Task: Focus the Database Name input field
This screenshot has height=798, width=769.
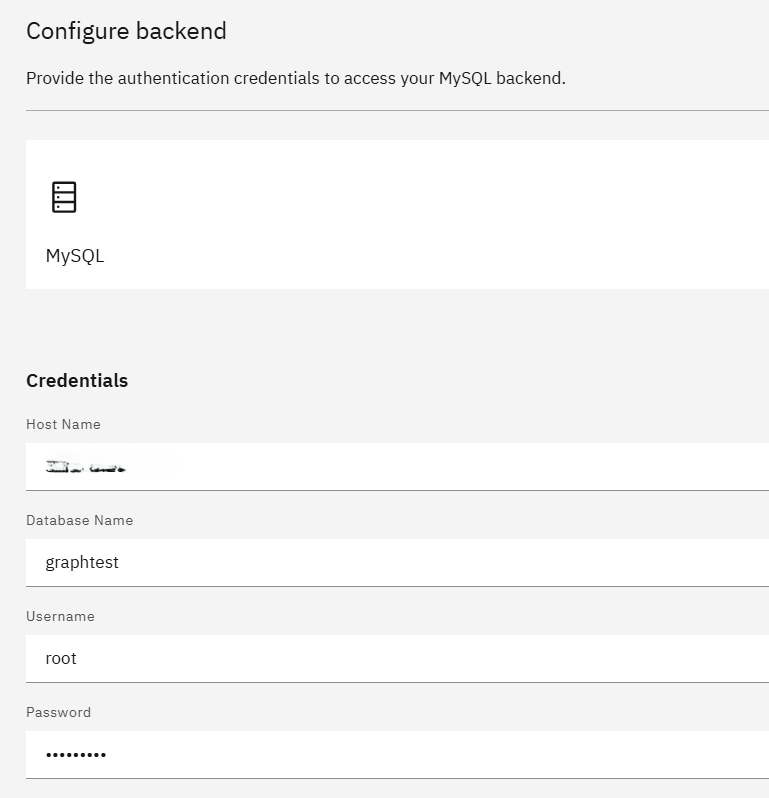Action: [450, 562]
